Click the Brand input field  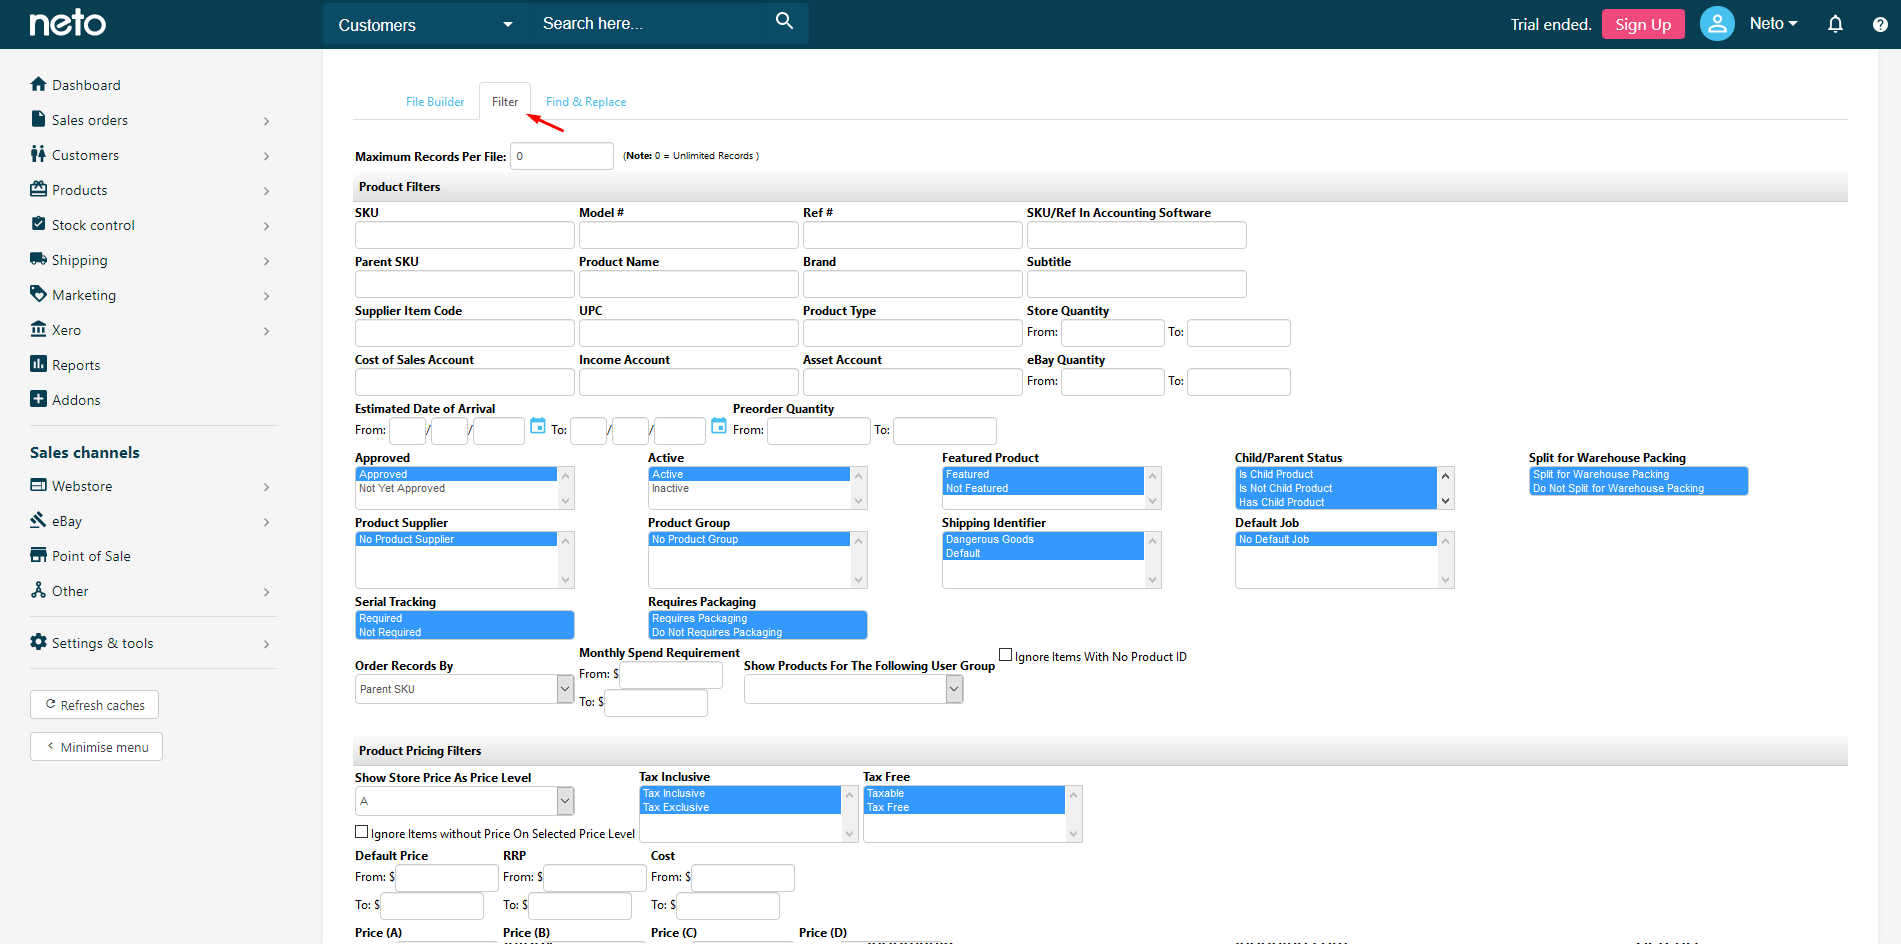pos(912,284)
